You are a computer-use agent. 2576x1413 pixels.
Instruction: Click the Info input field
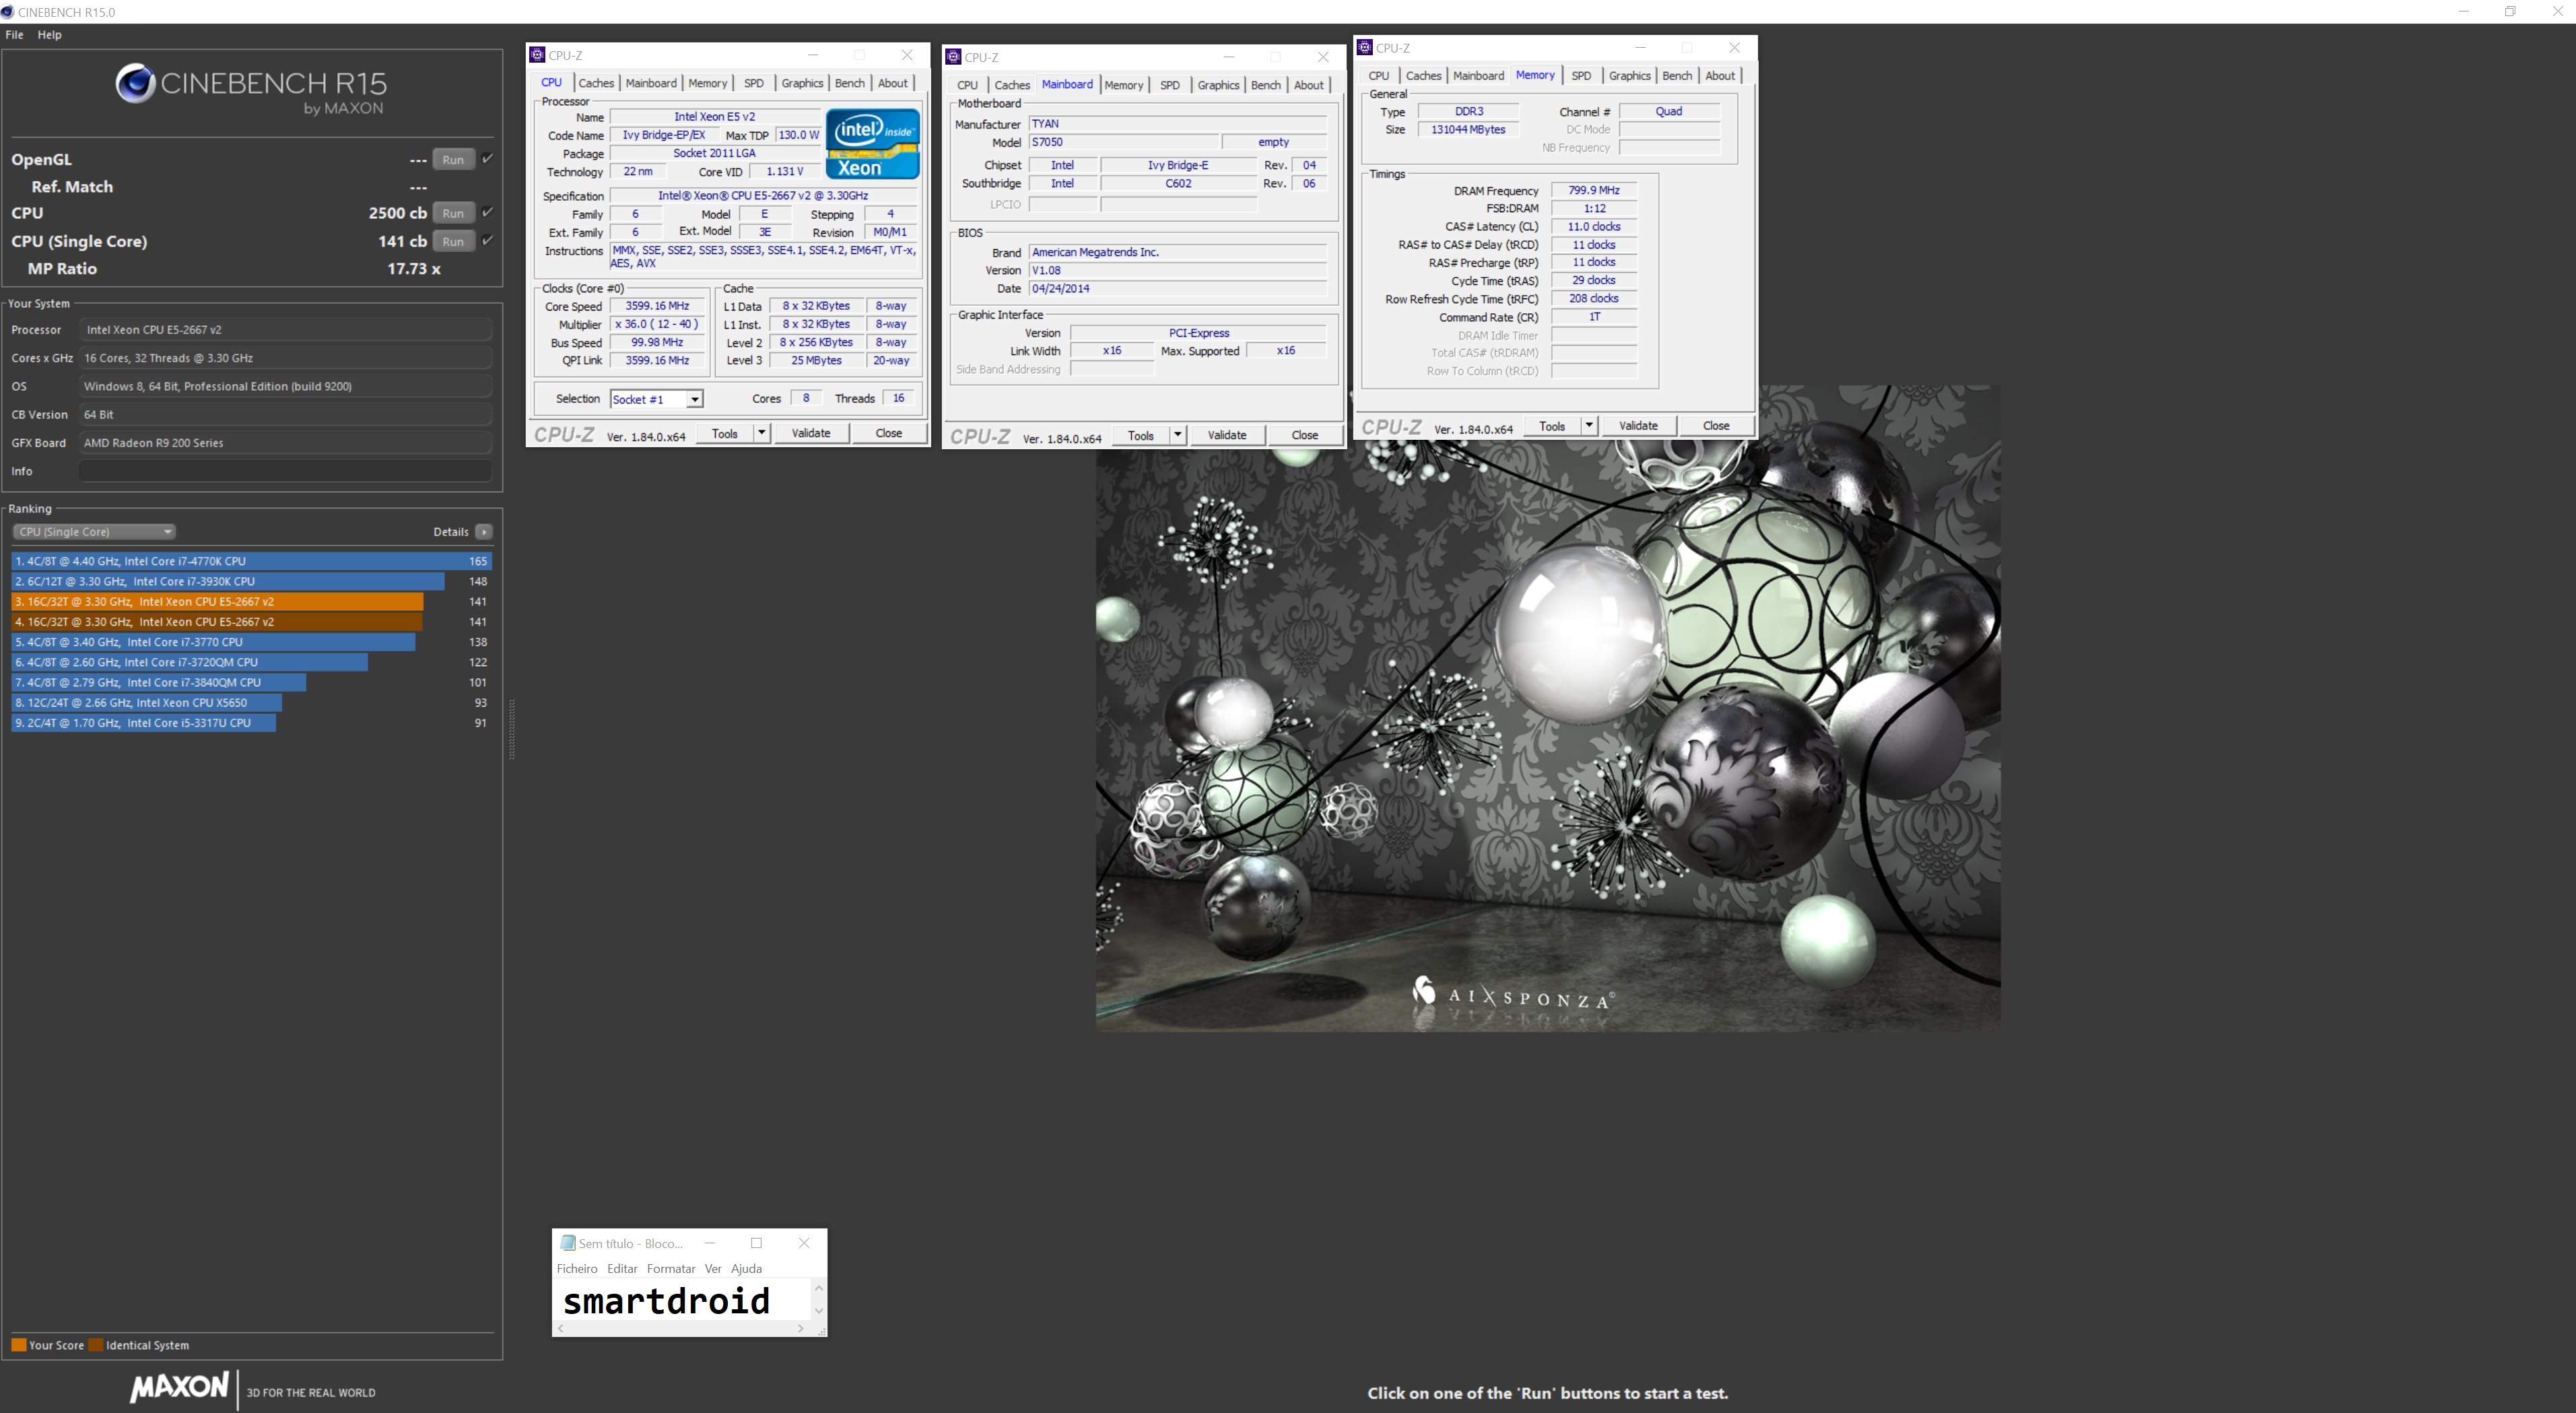coord(285,471)
